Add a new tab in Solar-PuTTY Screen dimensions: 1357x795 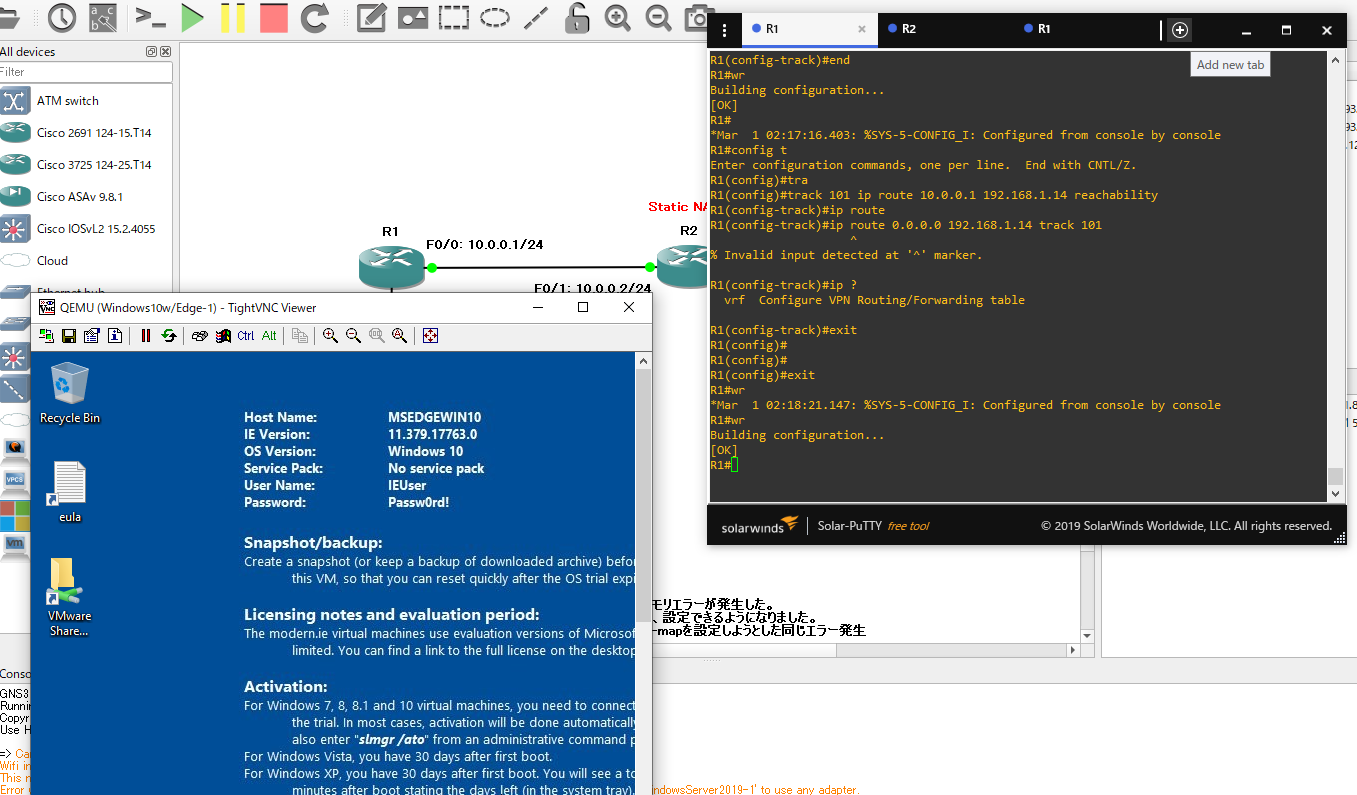tap(1180, 30)
